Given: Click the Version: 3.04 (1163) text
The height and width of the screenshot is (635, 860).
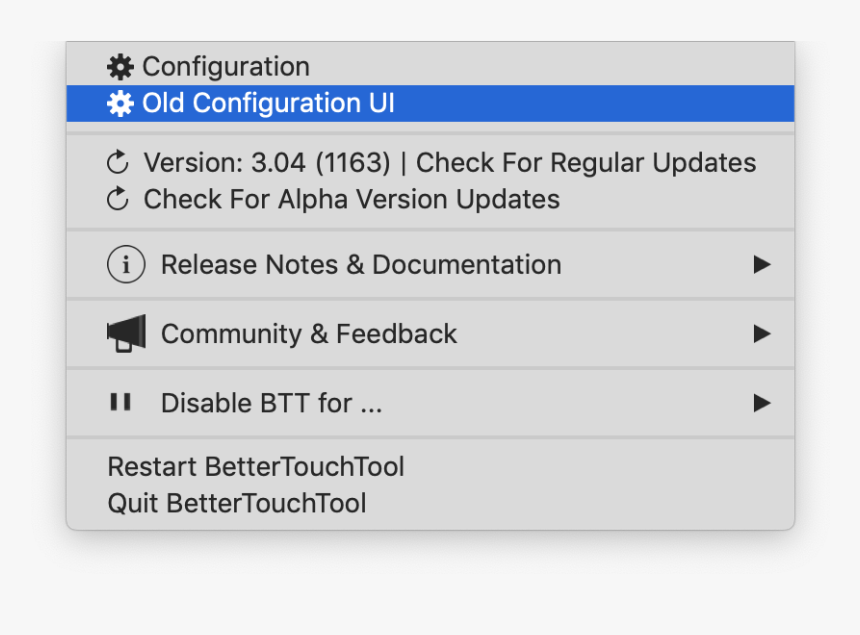Looking at the screenshot, I should tap(267, 162).
